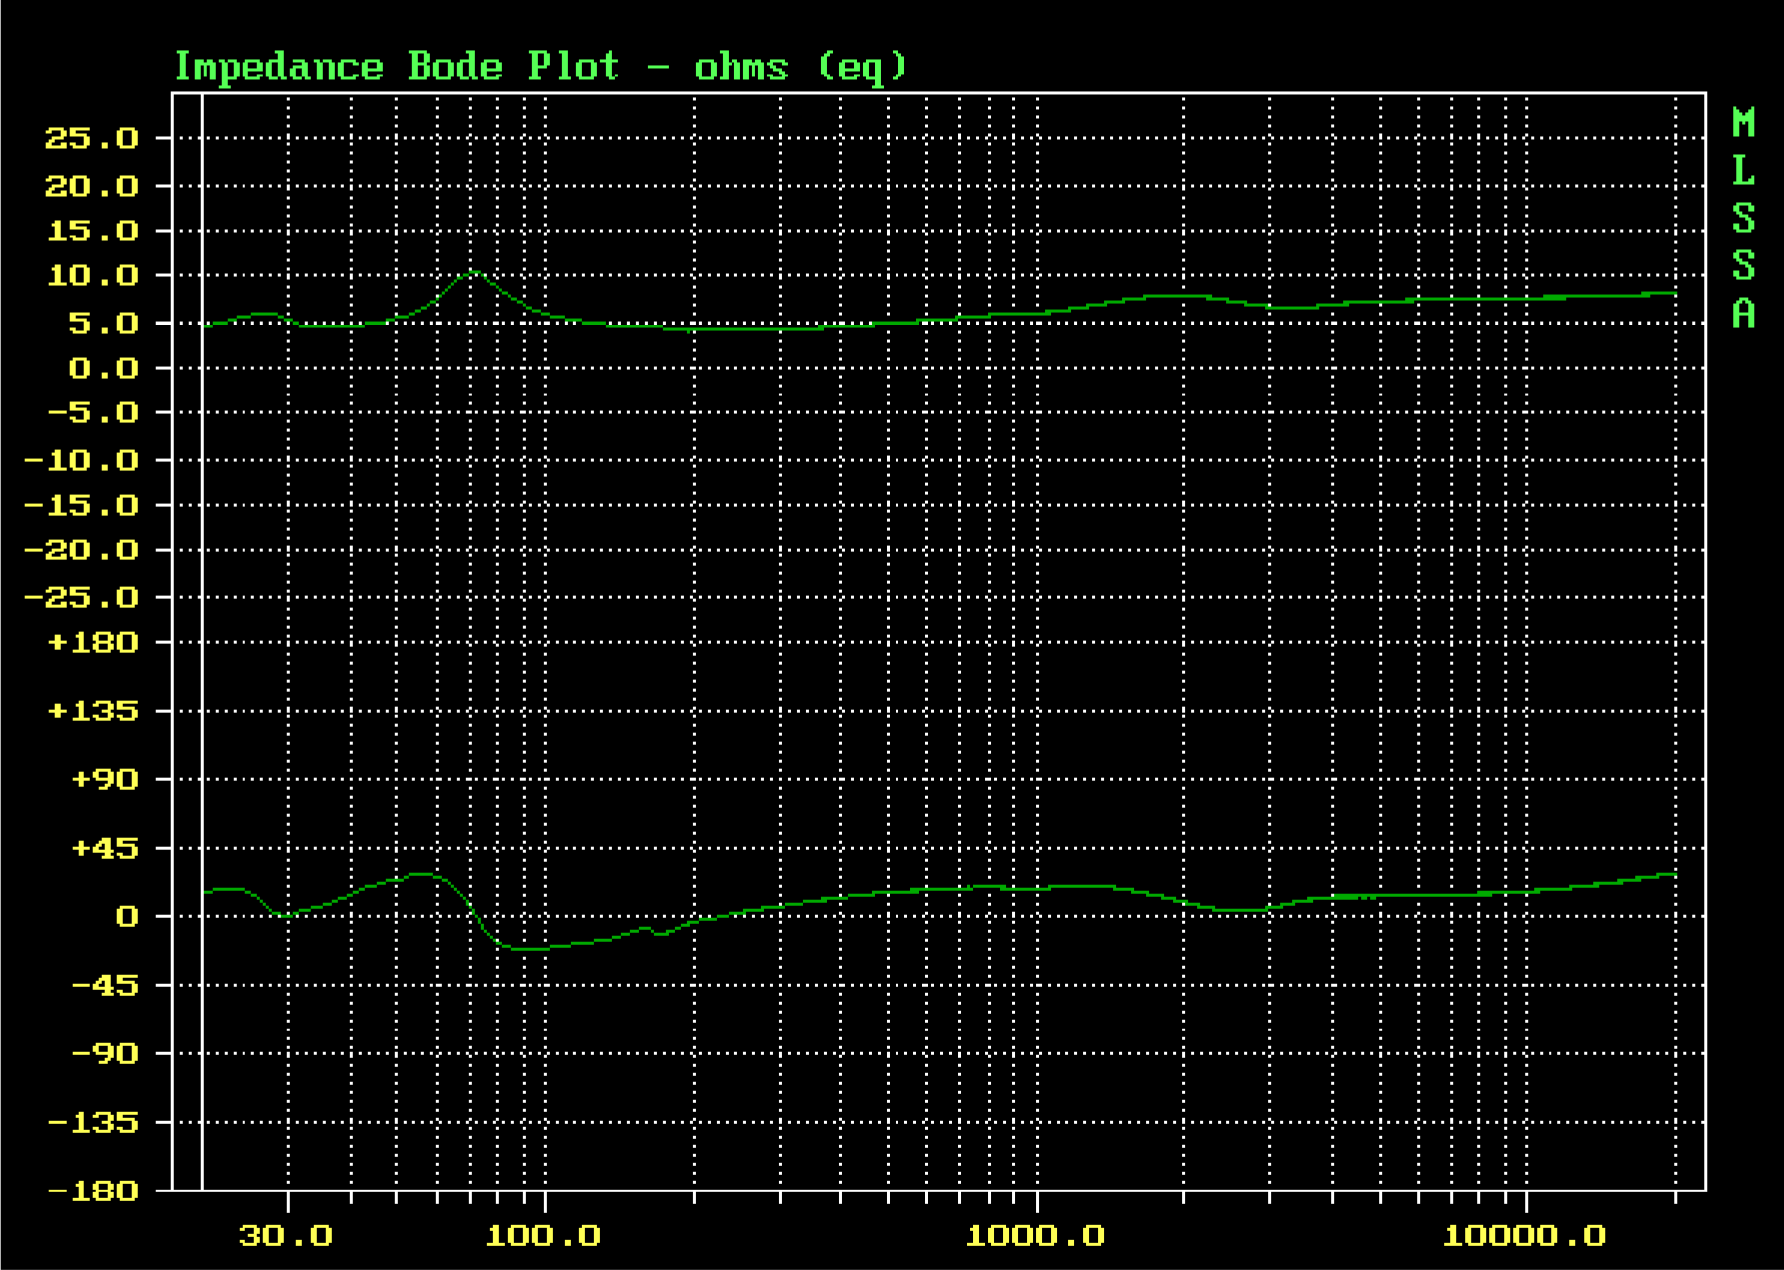Screen dimensions: 1784x1270
Task: Click the -45 phase axis label
Action: pyautogui.click(x=105, y=986)
